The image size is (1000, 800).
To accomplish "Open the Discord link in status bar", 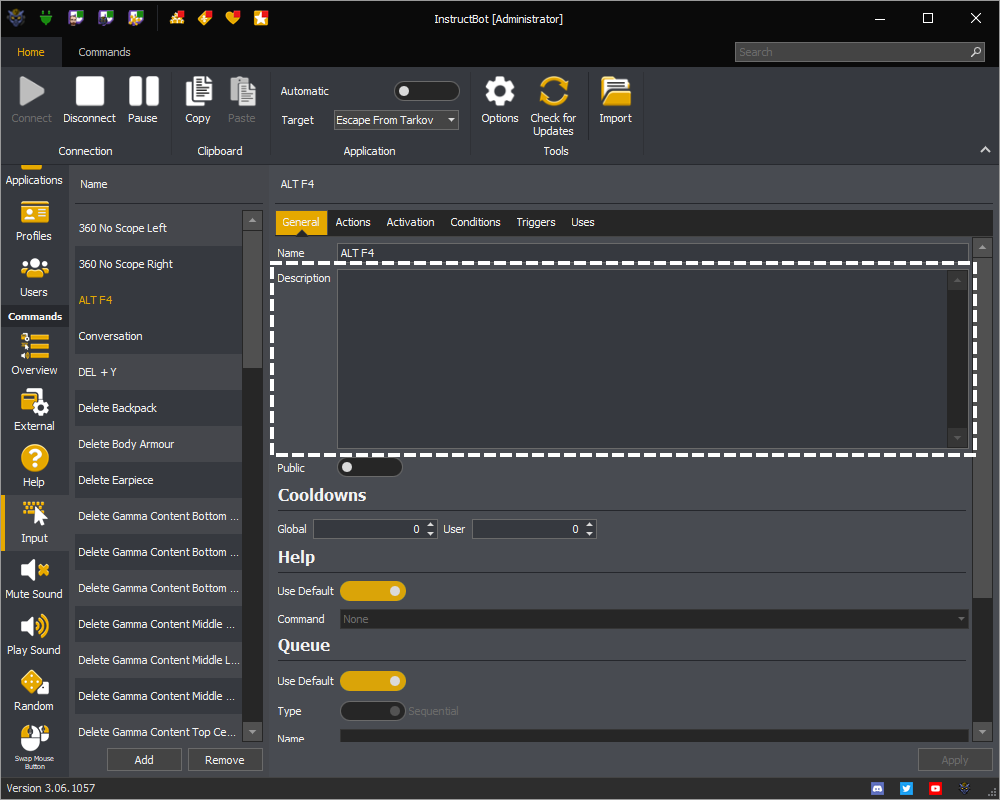I will coord(878,789).
